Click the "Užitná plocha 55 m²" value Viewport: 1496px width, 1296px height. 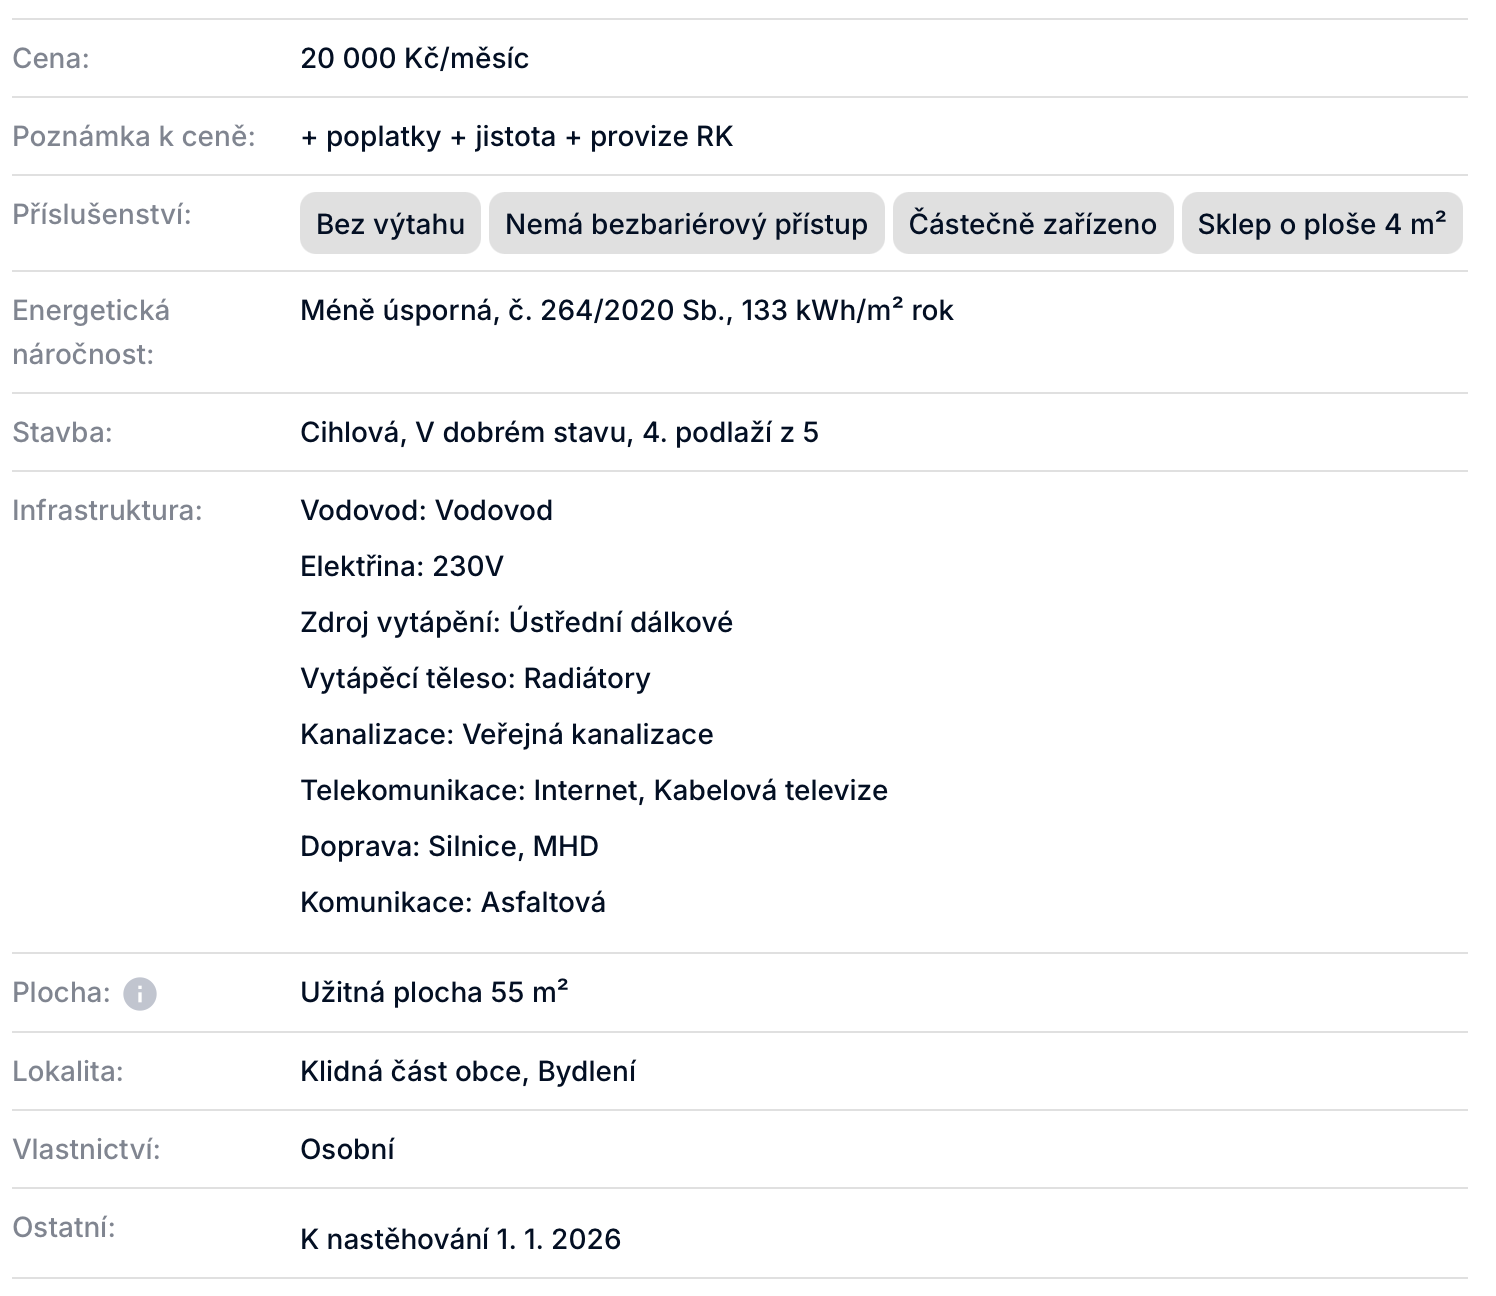(434, 992)
